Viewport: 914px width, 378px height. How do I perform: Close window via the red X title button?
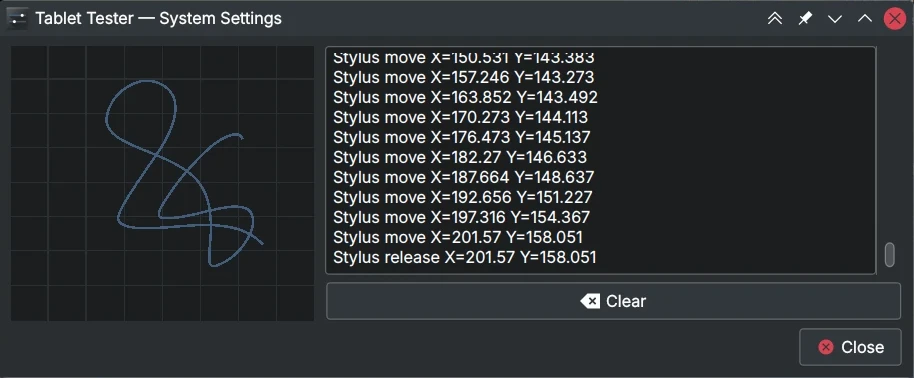point(895,19)
